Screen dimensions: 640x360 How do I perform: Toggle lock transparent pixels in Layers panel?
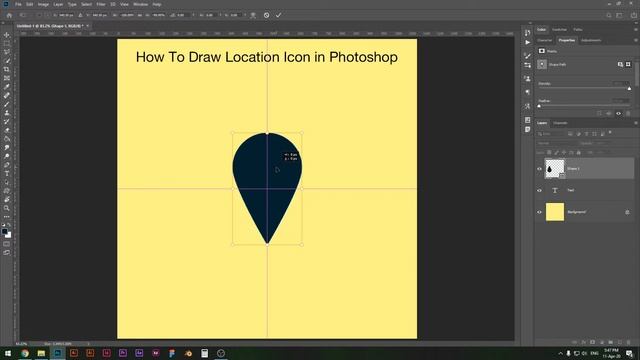549,152
